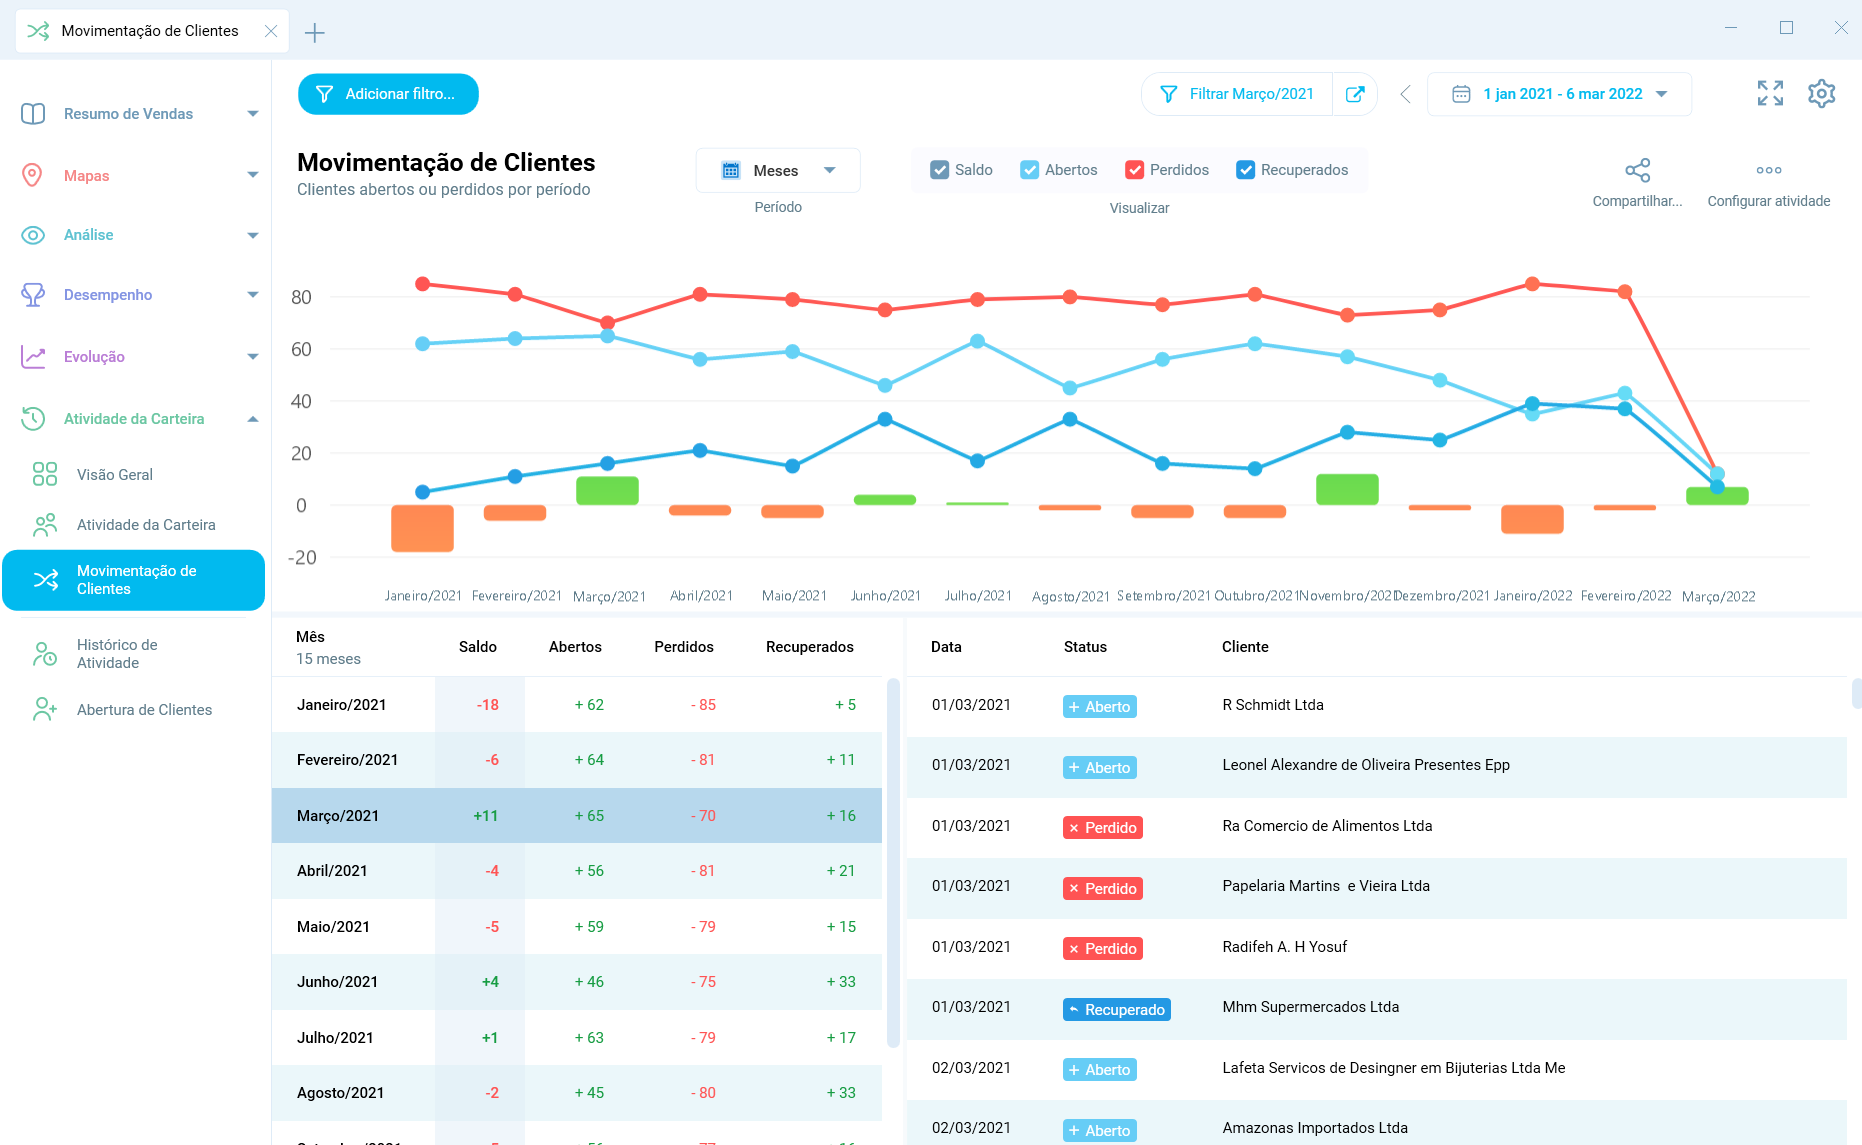Open Visão Geral menu item
The width and height of the screenshot is (1862, 1145).
pyautogui.click(x=115, y=475)
